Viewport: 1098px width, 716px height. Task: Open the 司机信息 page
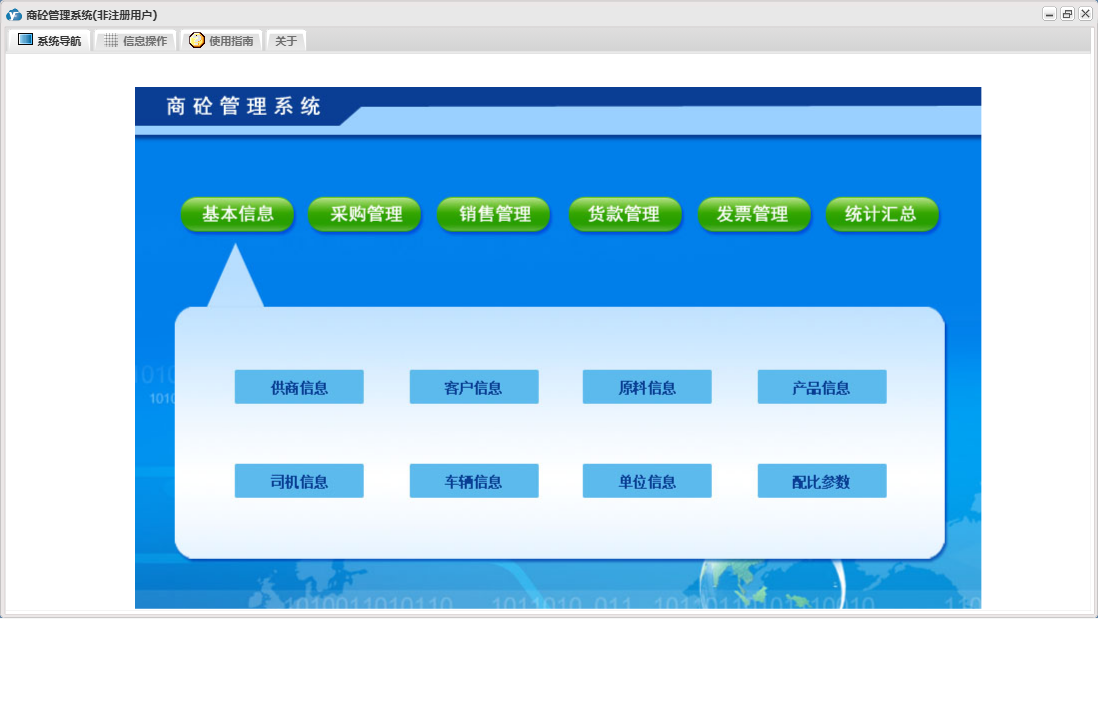tap(299, 481)
